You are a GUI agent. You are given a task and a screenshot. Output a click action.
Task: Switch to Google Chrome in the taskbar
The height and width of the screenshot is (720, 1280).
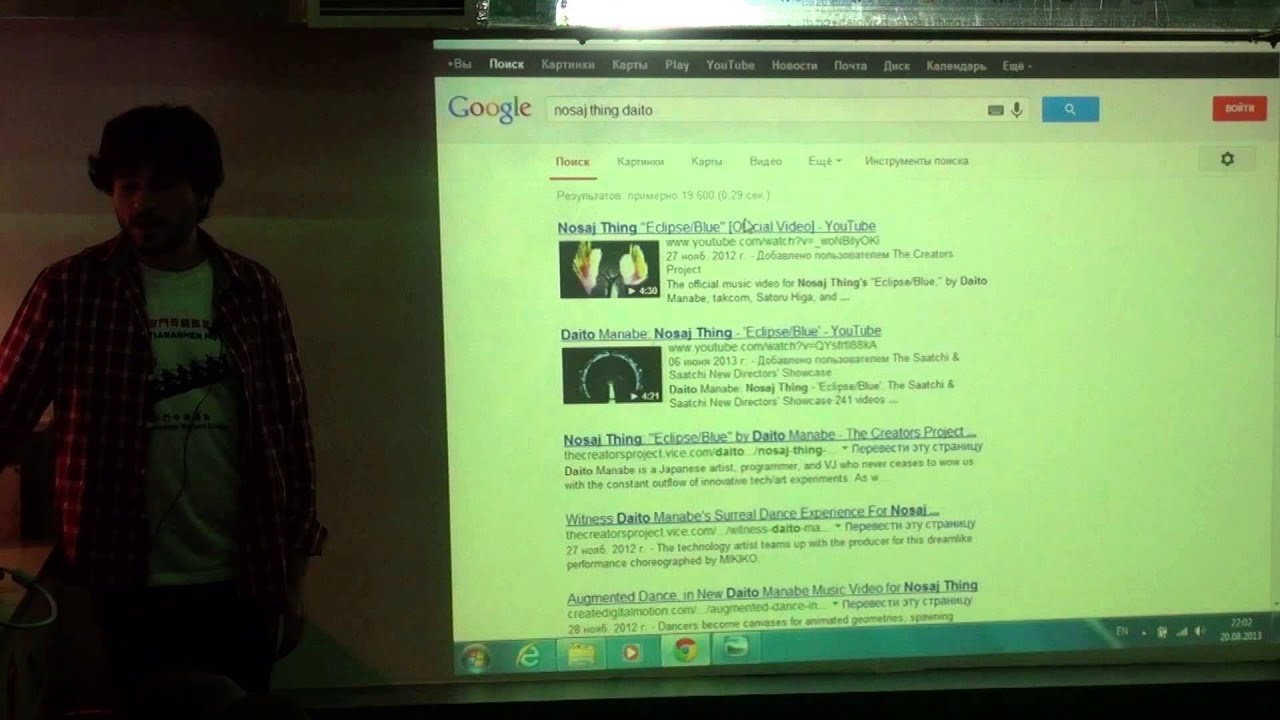pyautogui.click(x=685, y=650)
